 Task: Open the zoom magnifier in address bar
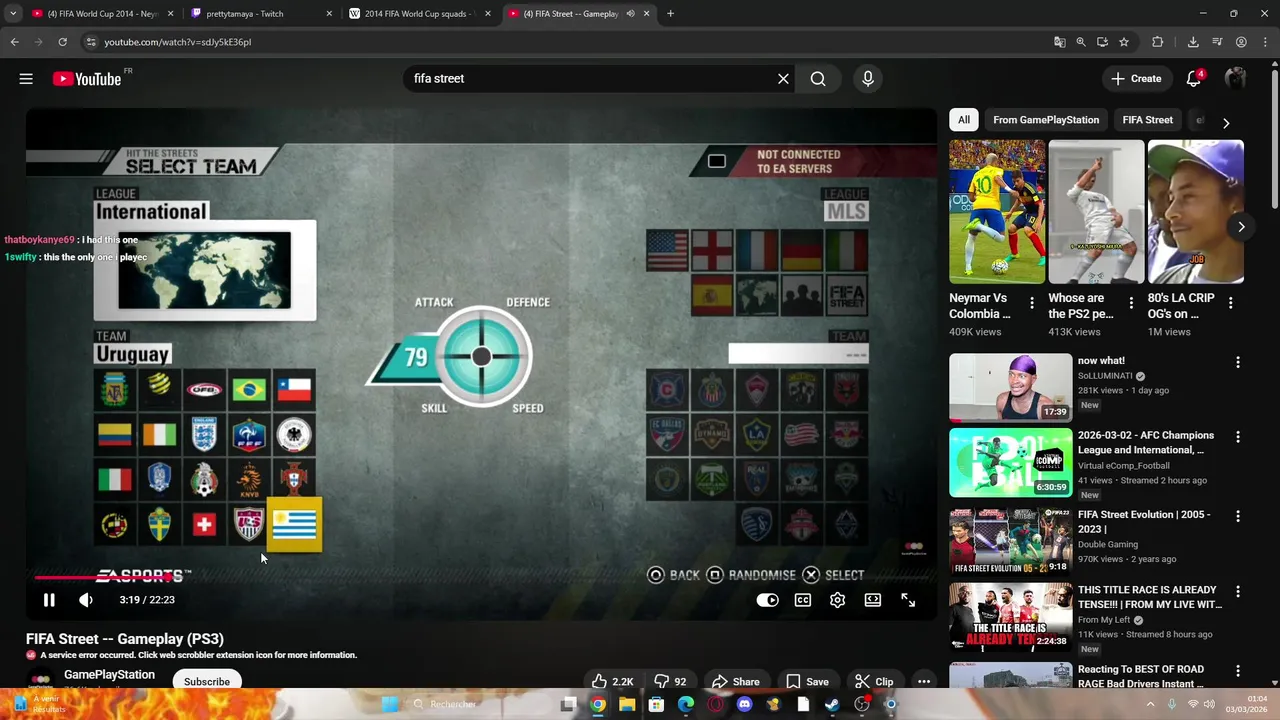[x=1081, y=42]
